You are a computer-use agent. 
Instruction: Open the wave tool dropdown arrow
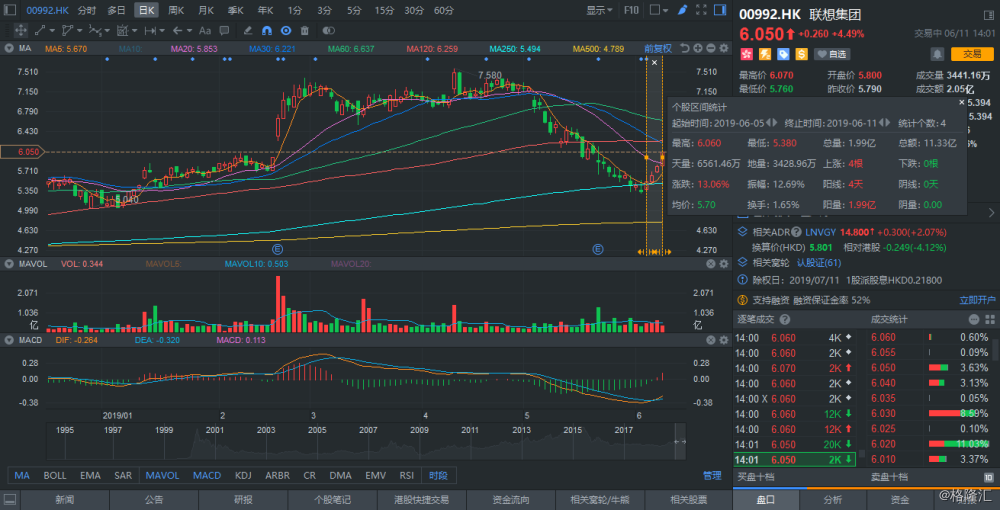coord(107,30)
